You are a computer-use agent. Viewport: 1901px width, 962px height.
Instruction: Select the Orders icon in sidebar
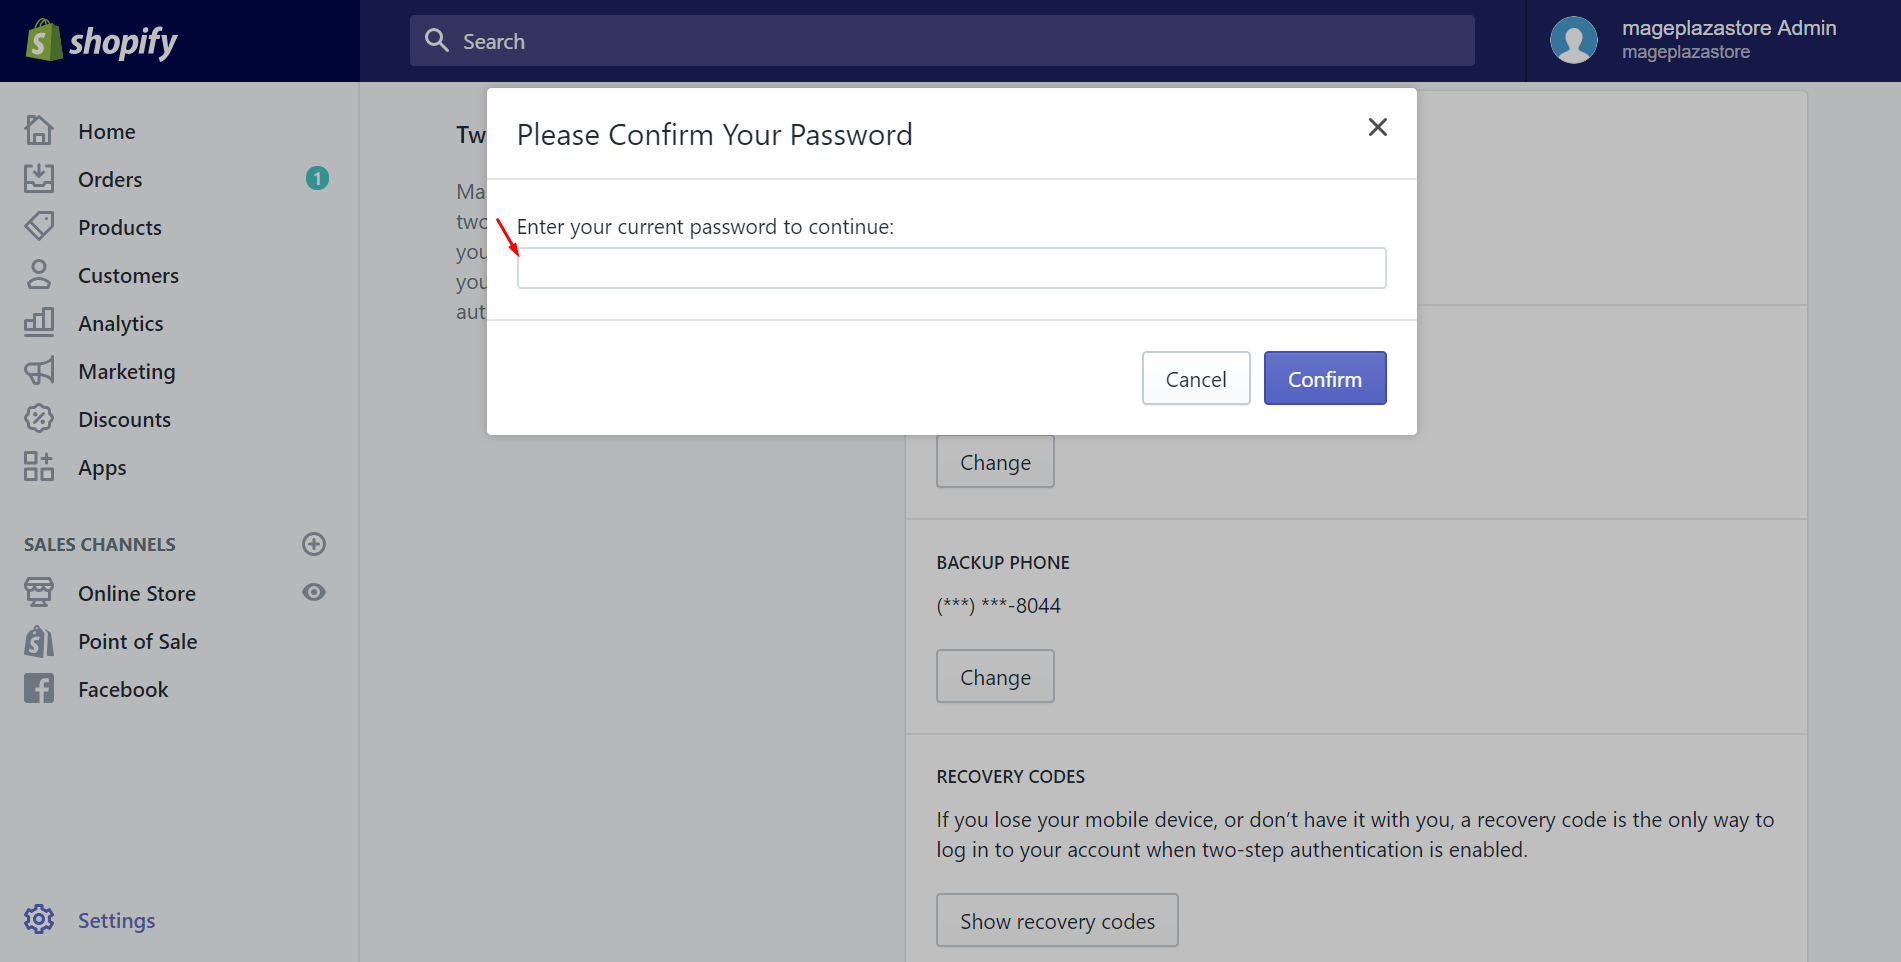tap(39, 178)
